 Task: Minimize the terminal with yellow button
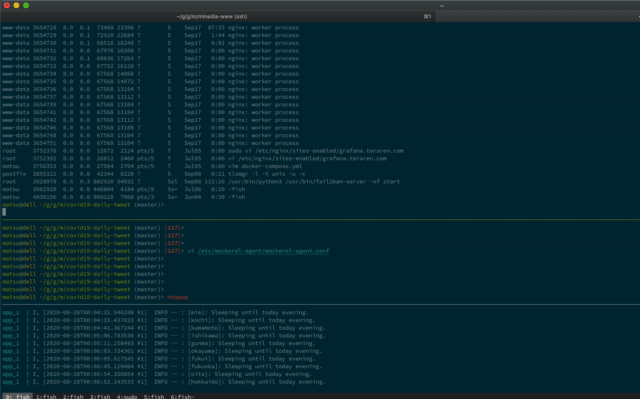tap(16, 5)
